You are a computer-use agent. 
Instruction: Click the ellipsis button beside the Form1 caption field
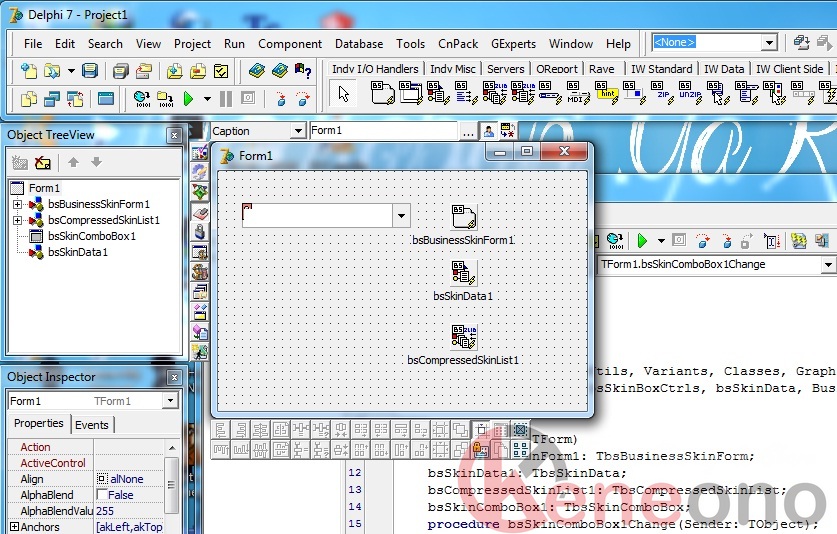(468, 131)
